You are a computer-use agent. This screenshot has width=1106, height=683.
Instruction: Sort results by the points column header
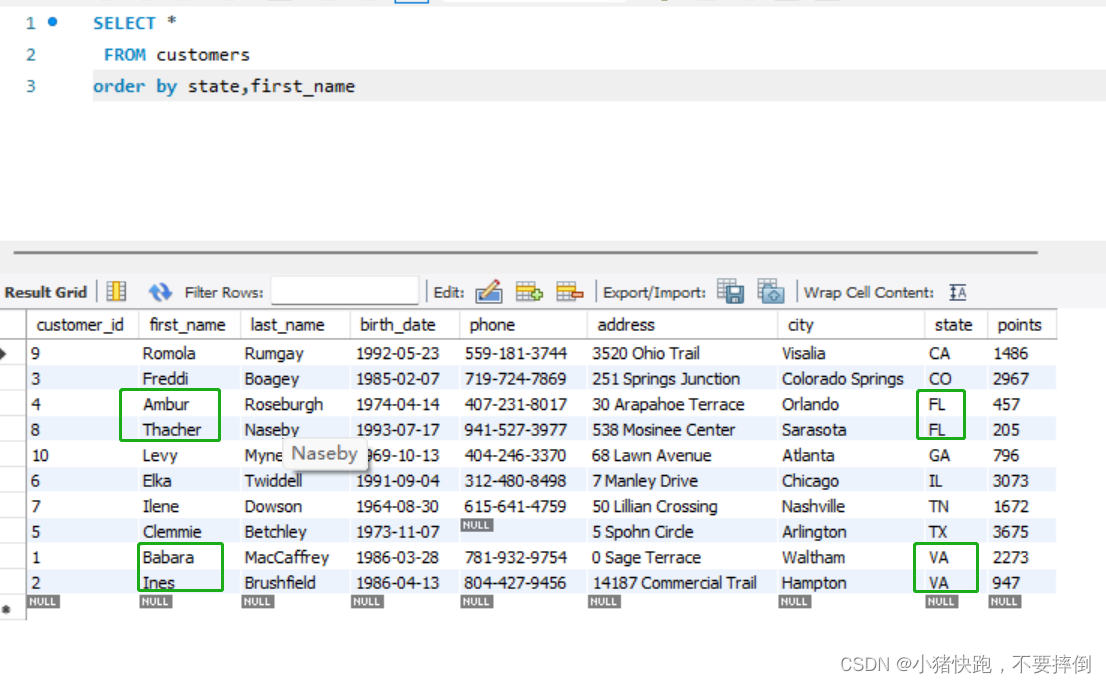[1019, 324]
